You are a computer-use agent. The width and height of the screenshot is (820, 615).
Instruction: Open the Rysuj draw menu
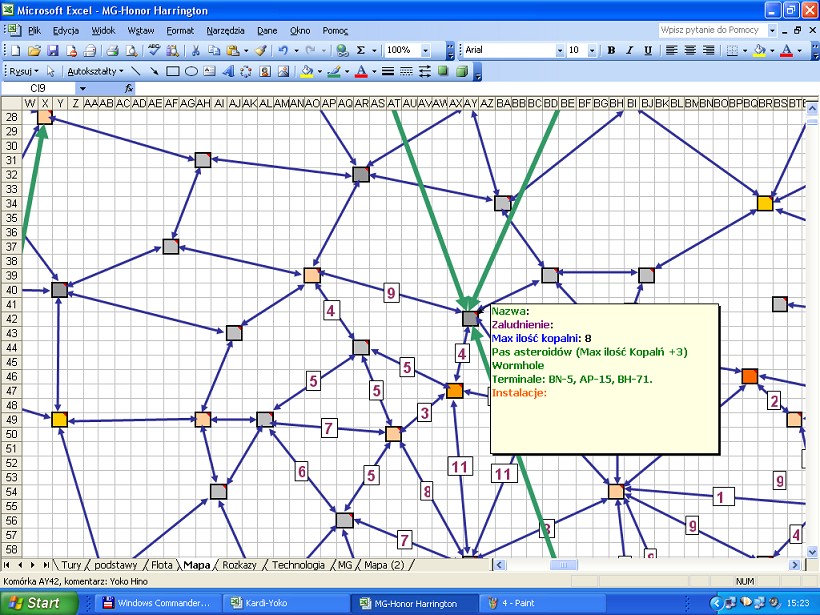click(24, 71)
